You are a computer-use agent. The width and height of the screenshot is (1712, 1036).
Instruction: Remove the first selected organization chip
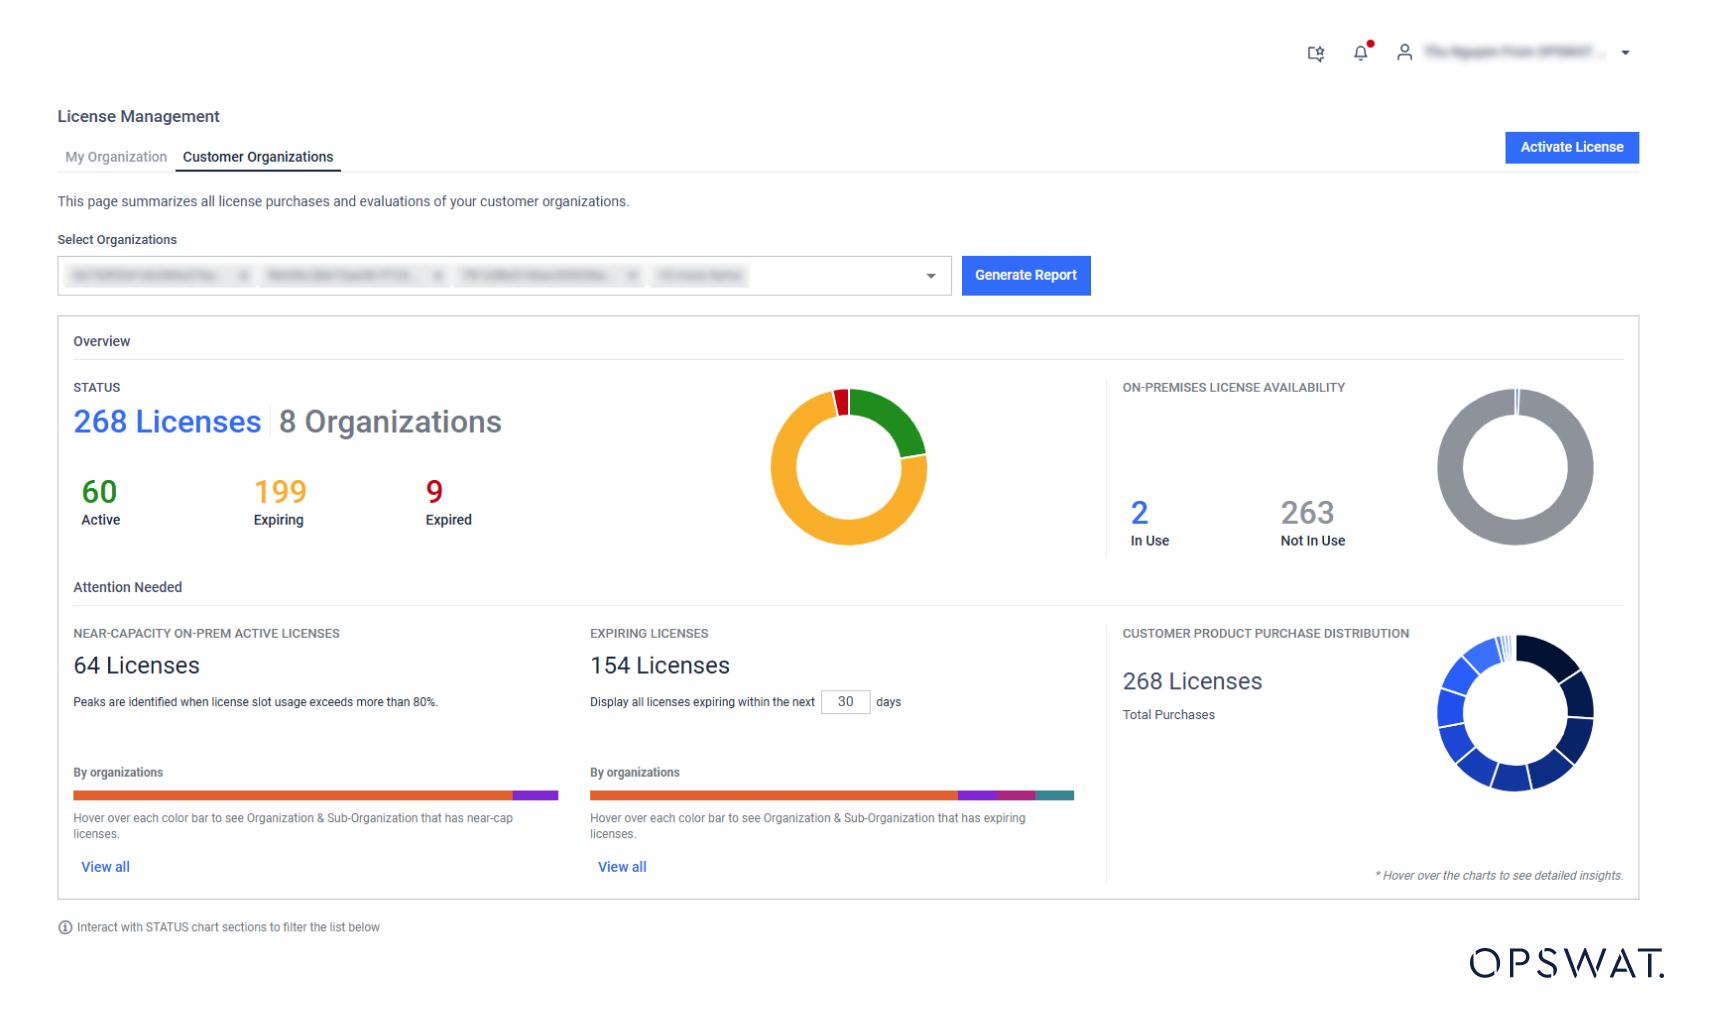[243, 276]
